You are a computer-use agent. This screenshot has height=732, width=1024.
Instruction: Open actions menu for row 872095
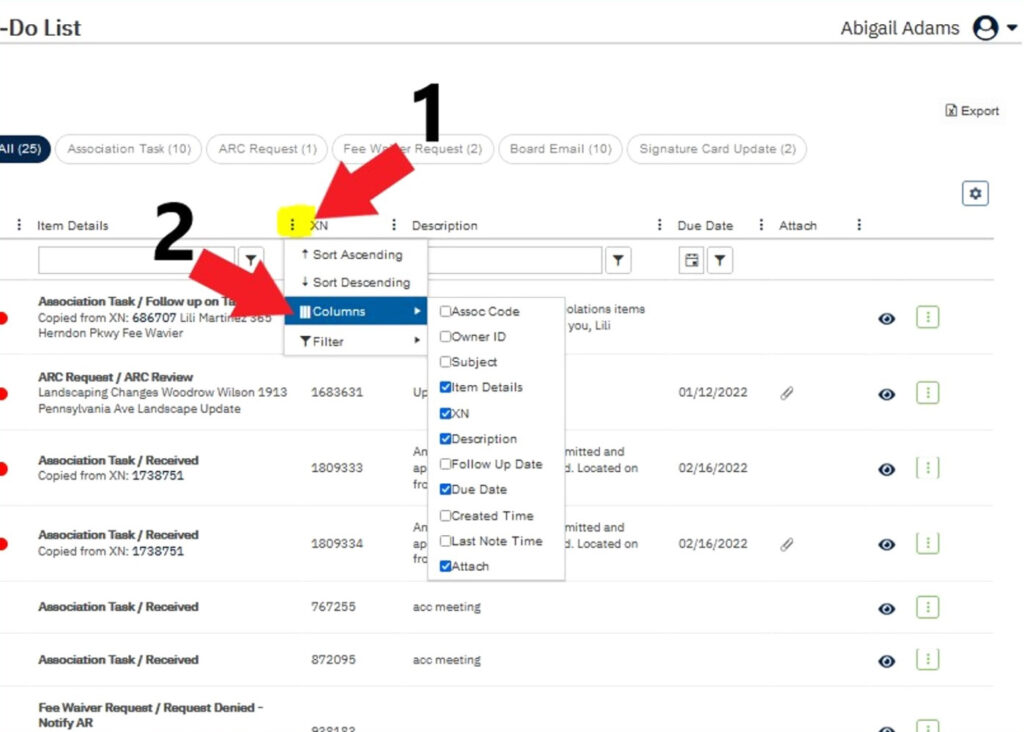tap(927, 660)
